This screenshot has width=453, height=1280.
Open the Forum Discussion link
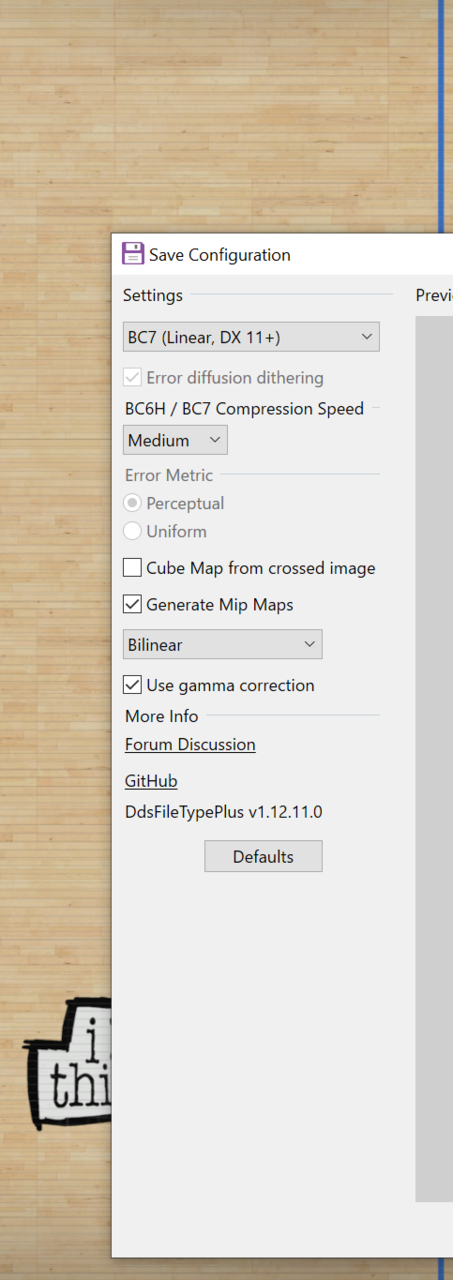click(190, 745)
